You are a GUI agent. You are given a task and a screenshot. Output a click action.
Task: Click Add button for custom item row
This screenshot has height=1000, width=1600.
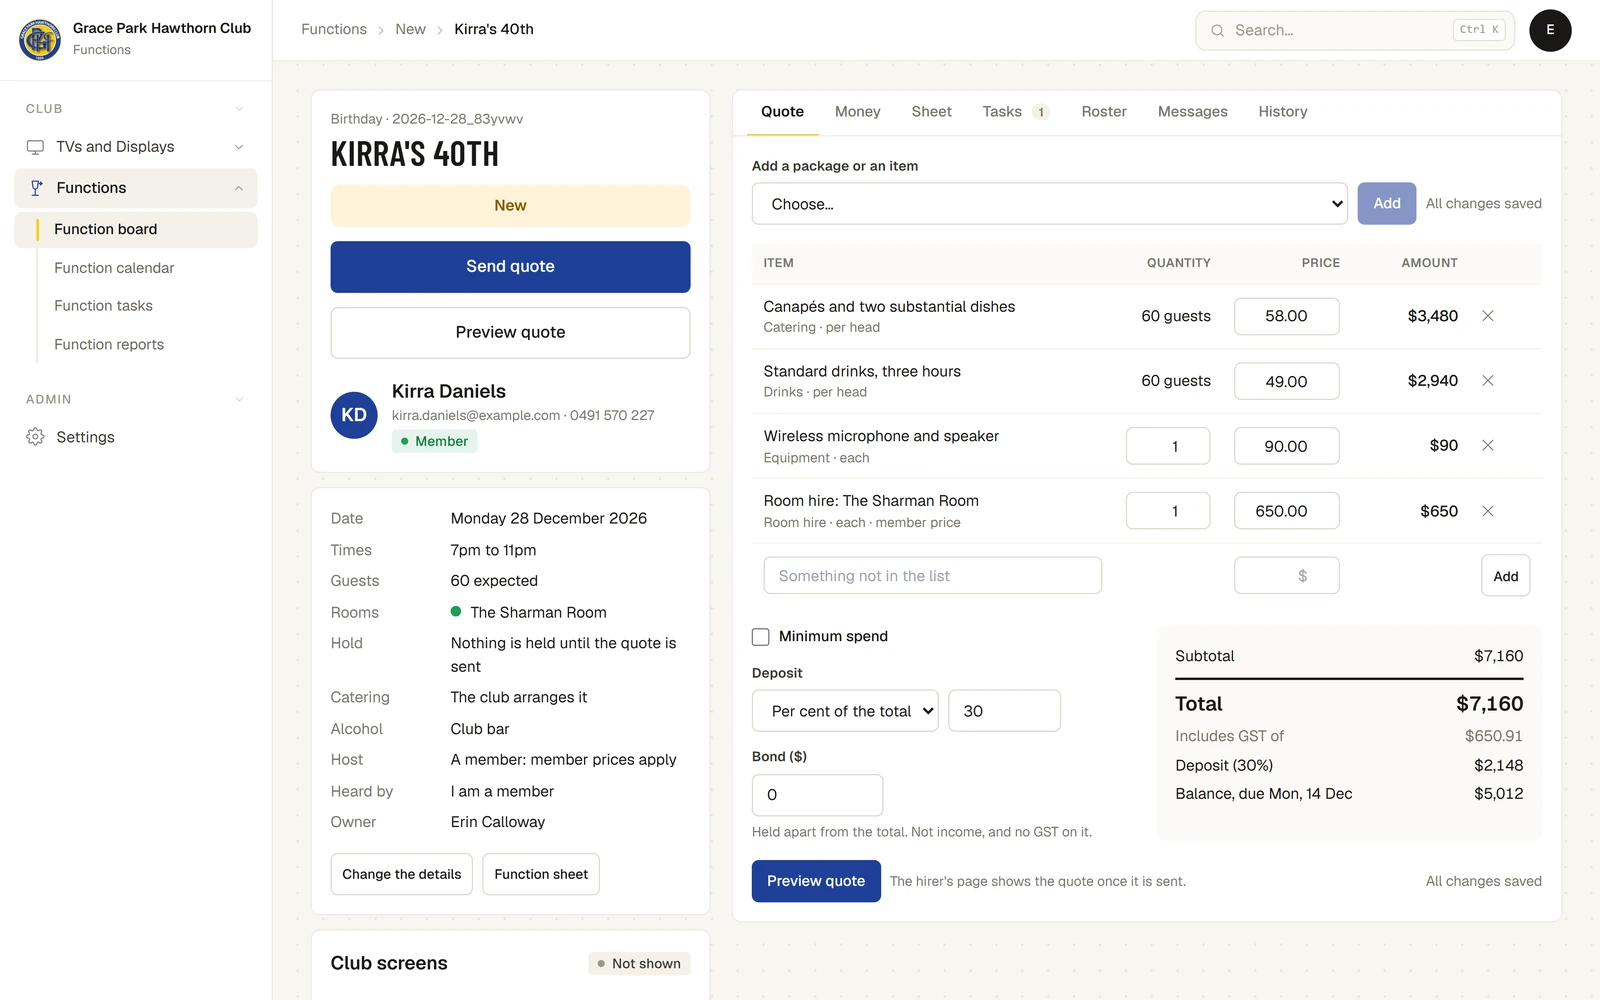[x=1505, y=576]
